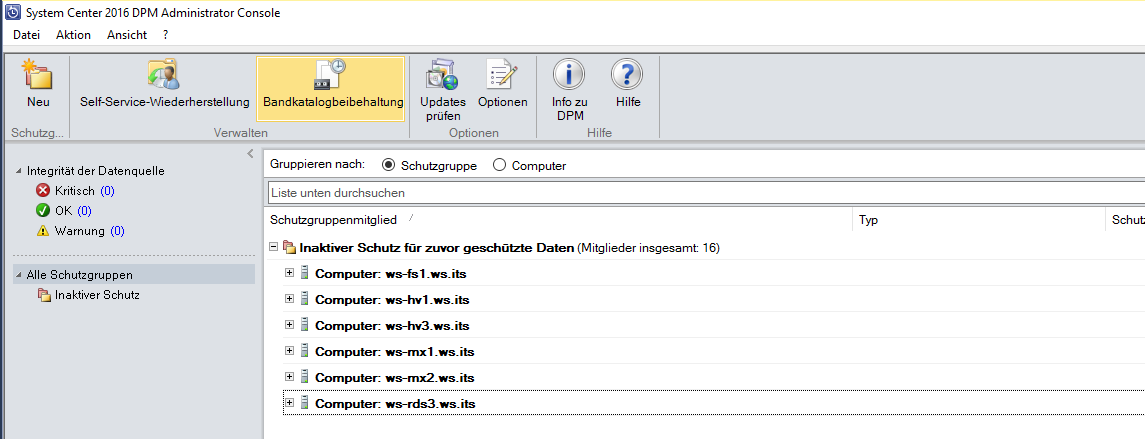Screen dimensions: 1145x439
Task: Click server icon beside ws-mx1.ws.its
Action: (x=305, y=351)
